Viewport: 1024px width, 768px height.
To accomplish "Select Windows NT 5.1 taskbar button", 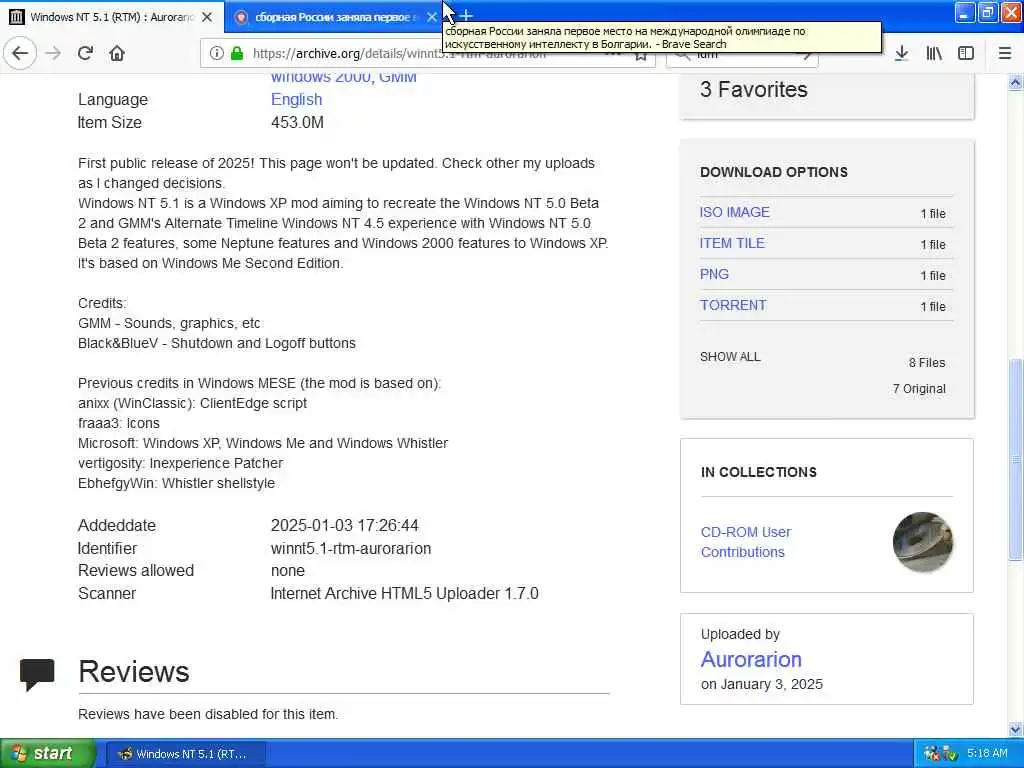I will pos(185,754).
